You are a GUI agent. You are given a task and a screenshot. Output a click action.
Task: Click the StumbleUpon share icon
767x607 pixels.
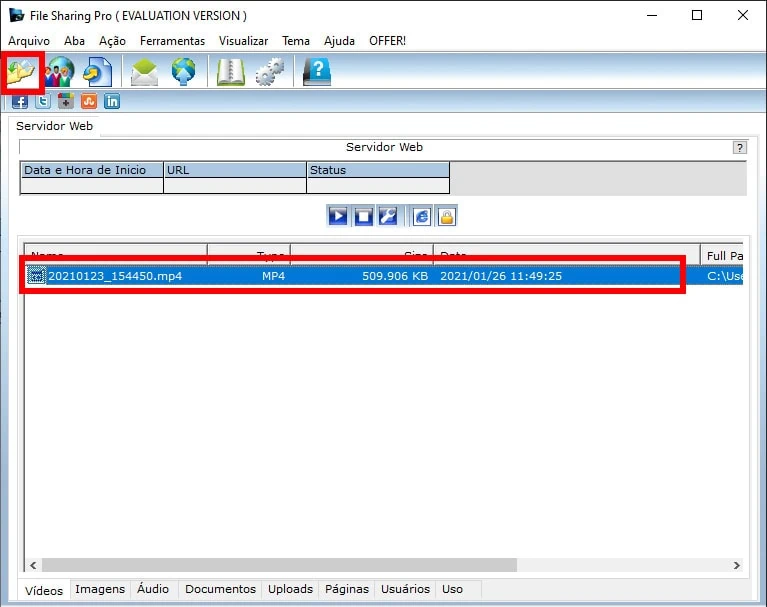tap(89, 101)
